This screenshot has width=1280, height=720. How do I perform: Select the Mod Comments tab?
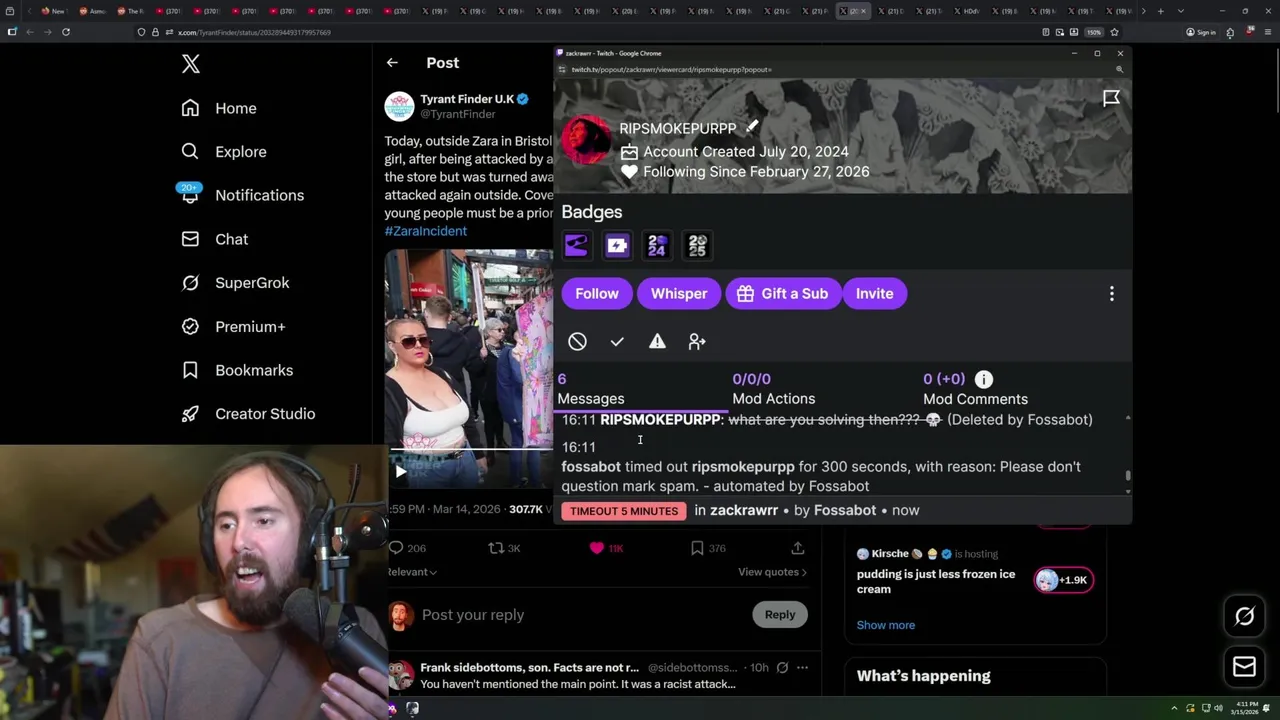[975, 389]
